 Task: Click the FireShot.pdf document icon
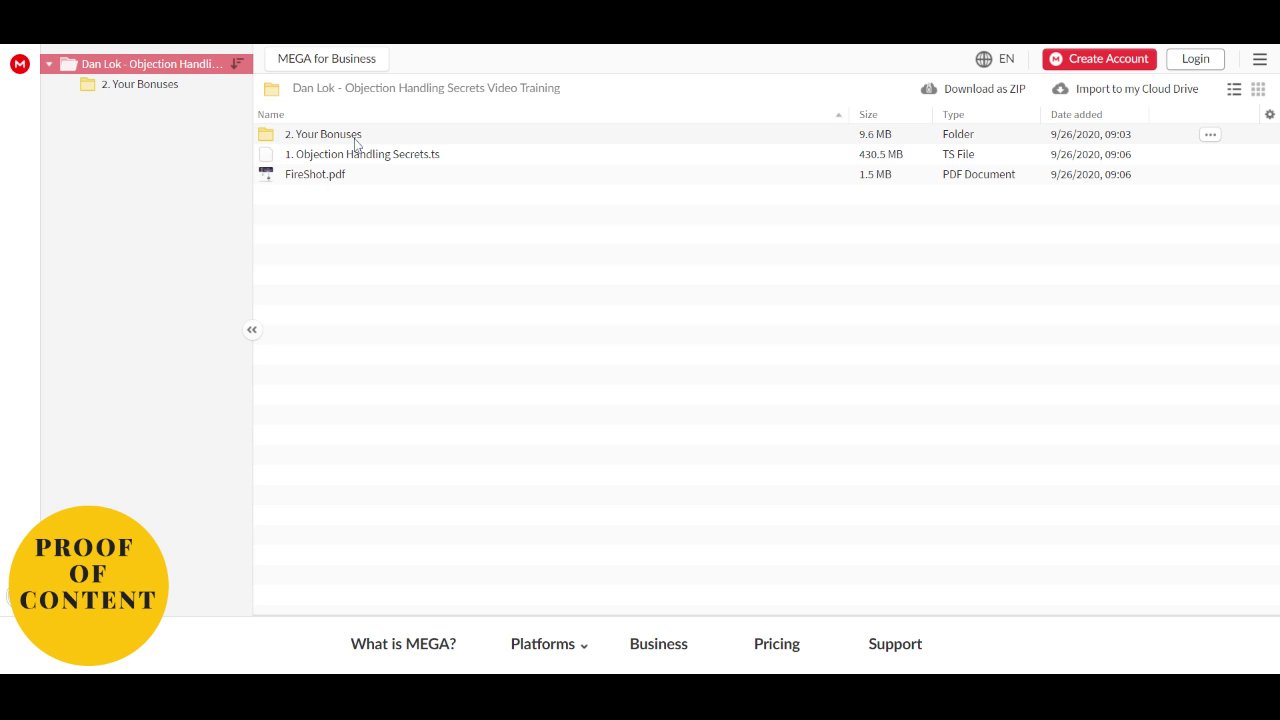(x=265, y=174)
